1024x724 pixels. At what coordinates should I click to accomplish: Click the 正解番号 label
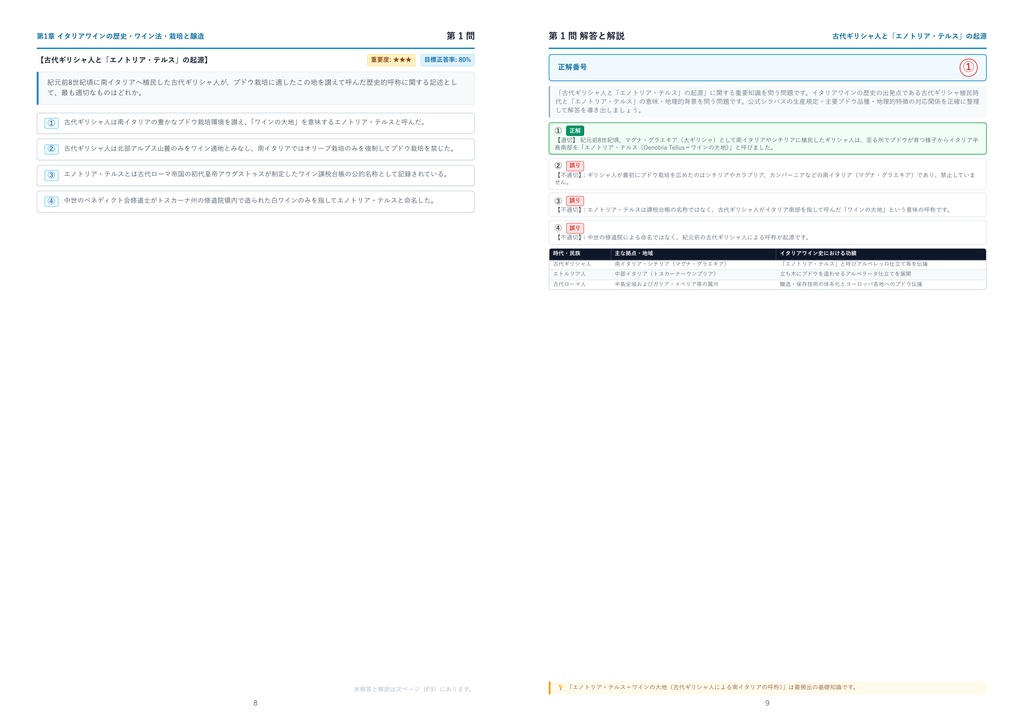coord(572,67)
